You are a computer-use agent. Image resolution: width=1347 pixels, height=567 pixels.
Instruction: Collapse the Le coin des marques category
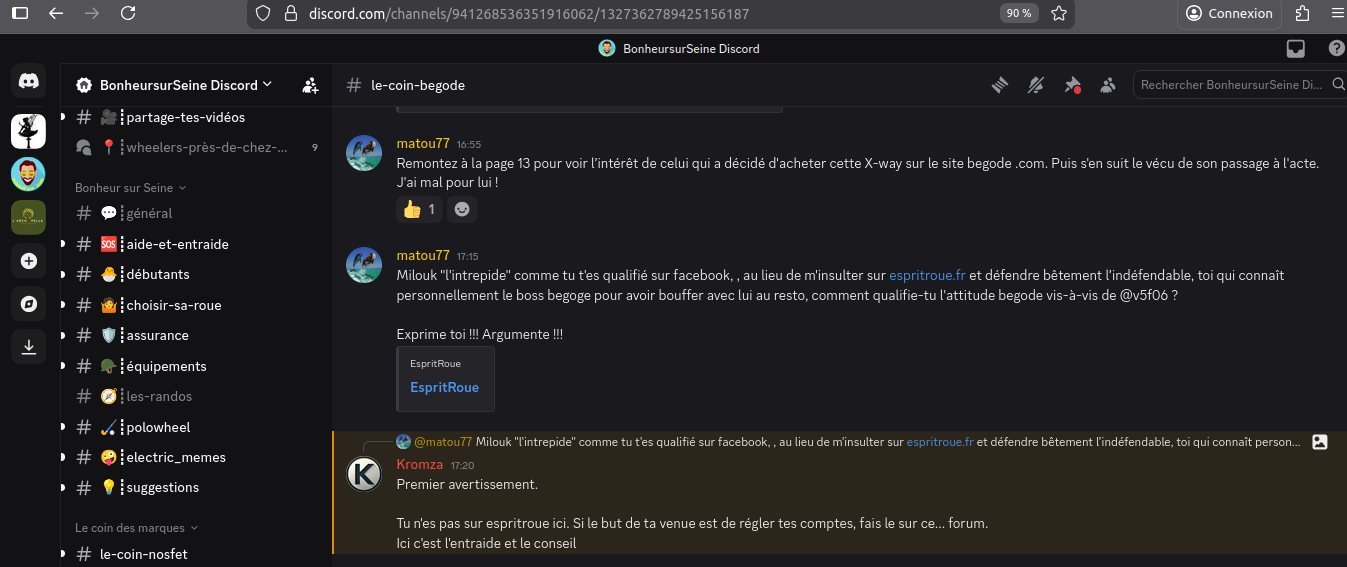click(x=136, y=528)
